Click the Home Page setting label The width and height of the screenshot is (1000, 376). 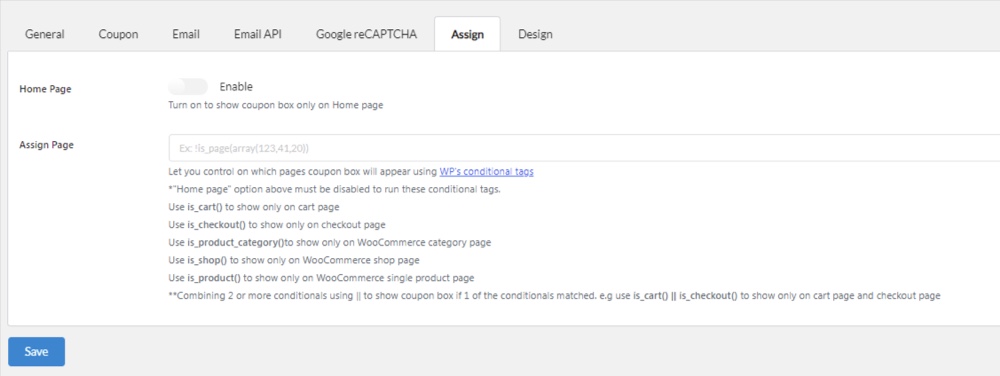click(x=45, y=89)
